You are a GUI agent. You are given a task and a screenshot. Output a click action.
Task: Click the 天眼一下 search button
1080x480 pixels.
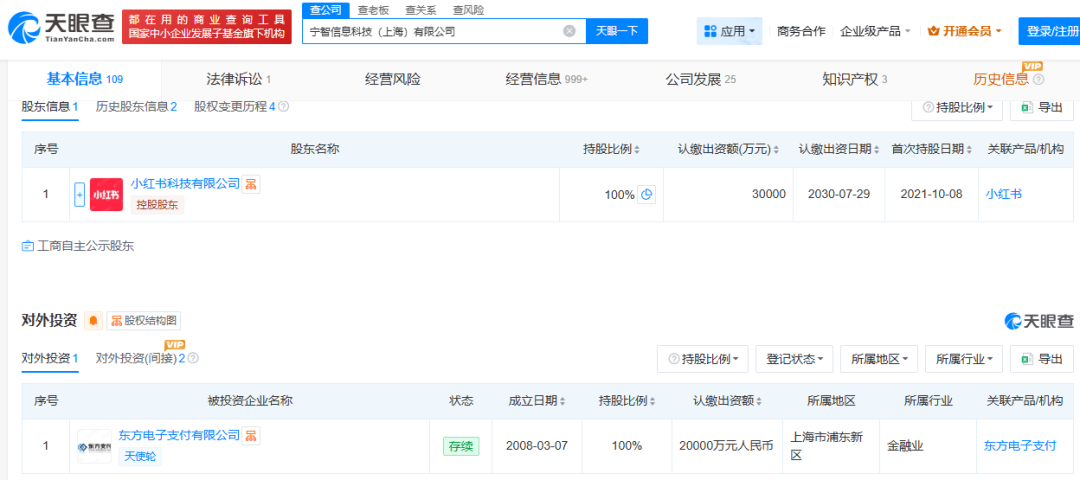616,31
